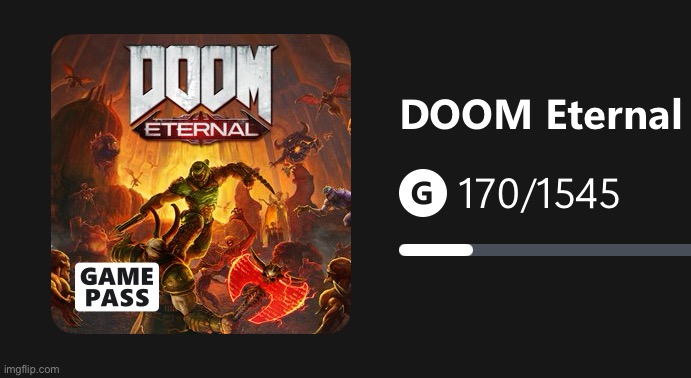This screenshot has height=378, width=691.
Task: Select the DOOM Eternal title text
Action: tap(541, 114)
